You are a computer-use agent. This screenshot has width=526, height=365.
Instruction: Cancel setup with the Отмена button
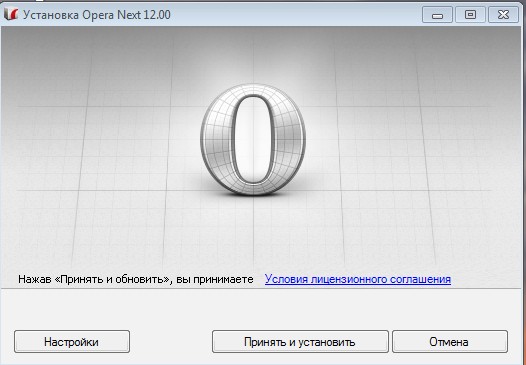point(450,342)
